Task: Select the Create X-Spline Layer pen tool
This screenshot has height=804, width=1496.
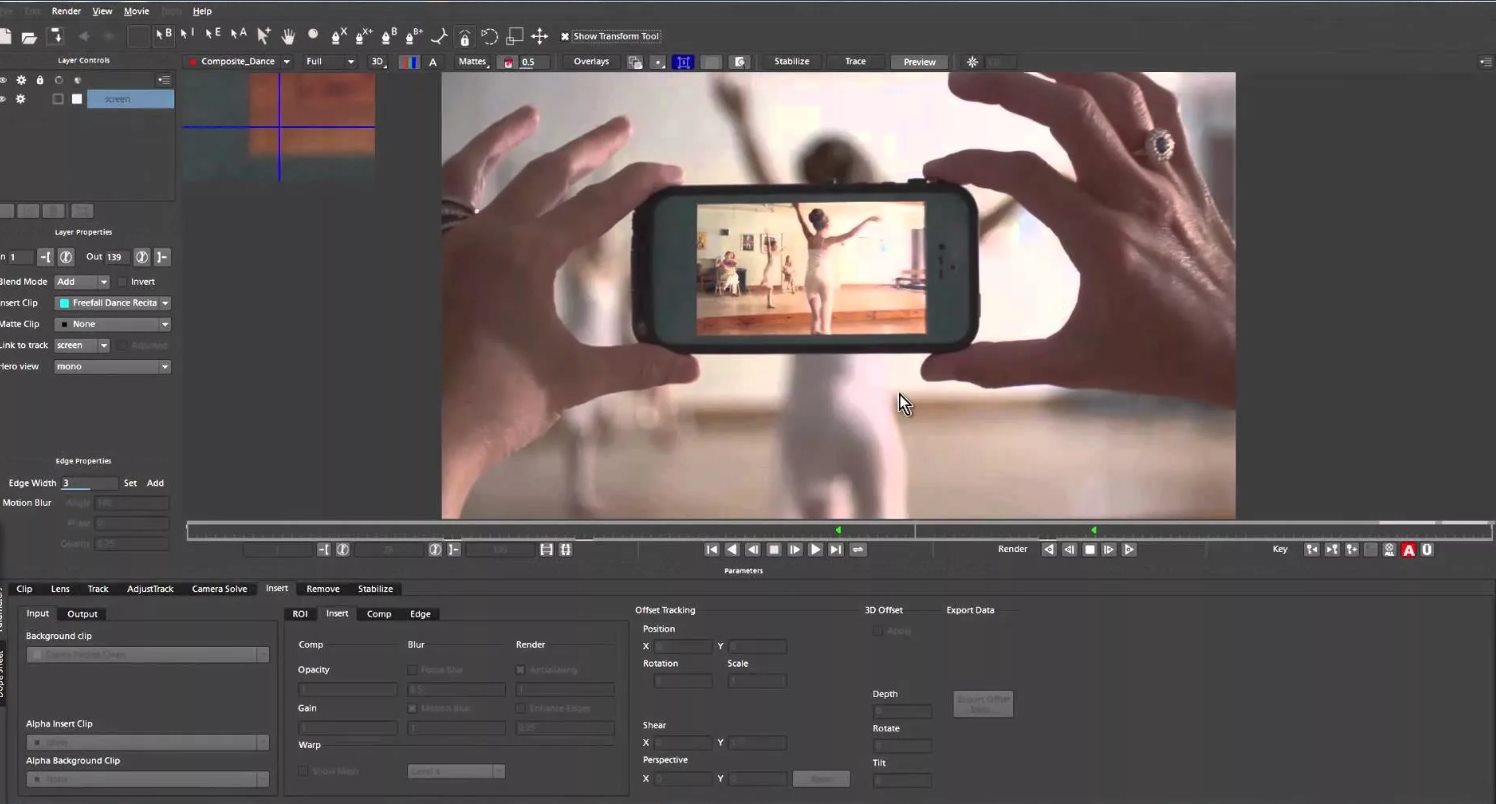Action: point(339,36)
